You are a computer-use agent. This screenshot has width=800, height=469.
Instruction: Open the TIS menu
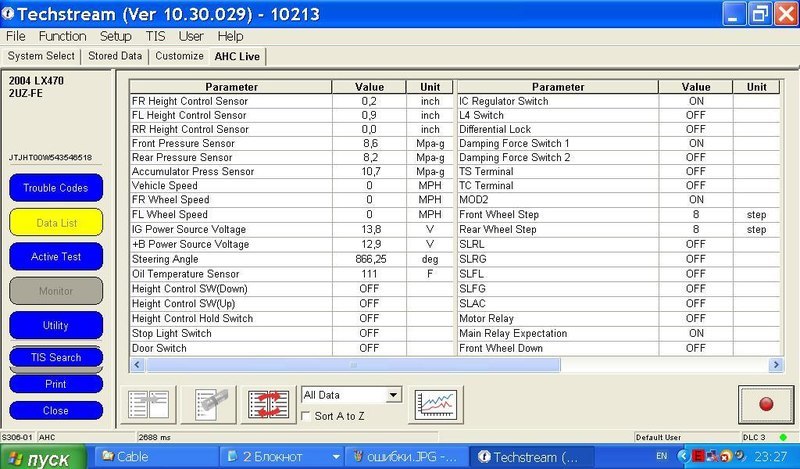point(154,36)
